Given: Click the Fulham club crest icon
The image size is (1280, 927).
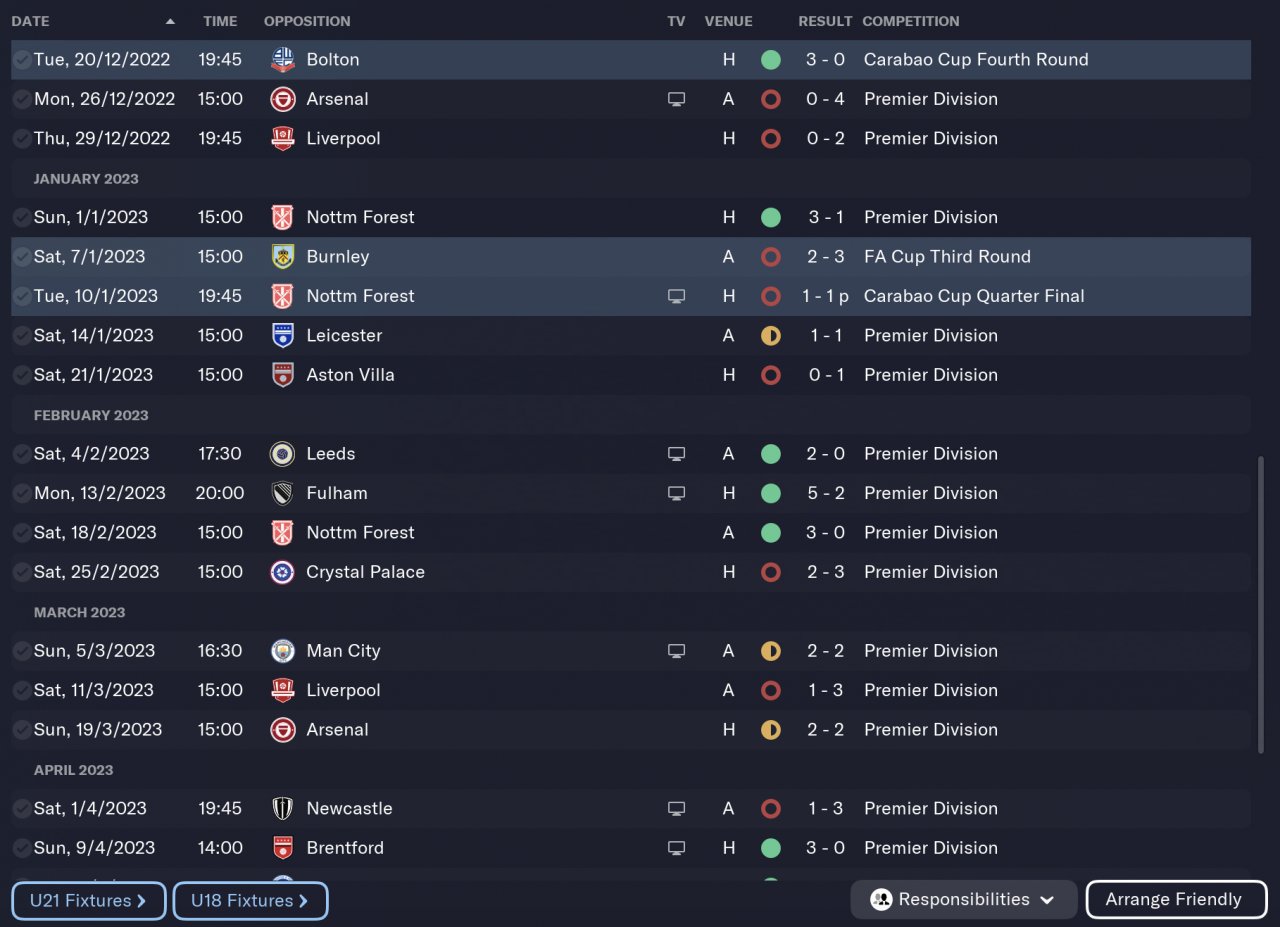Looking at the screenshot, I should point(283,493).
